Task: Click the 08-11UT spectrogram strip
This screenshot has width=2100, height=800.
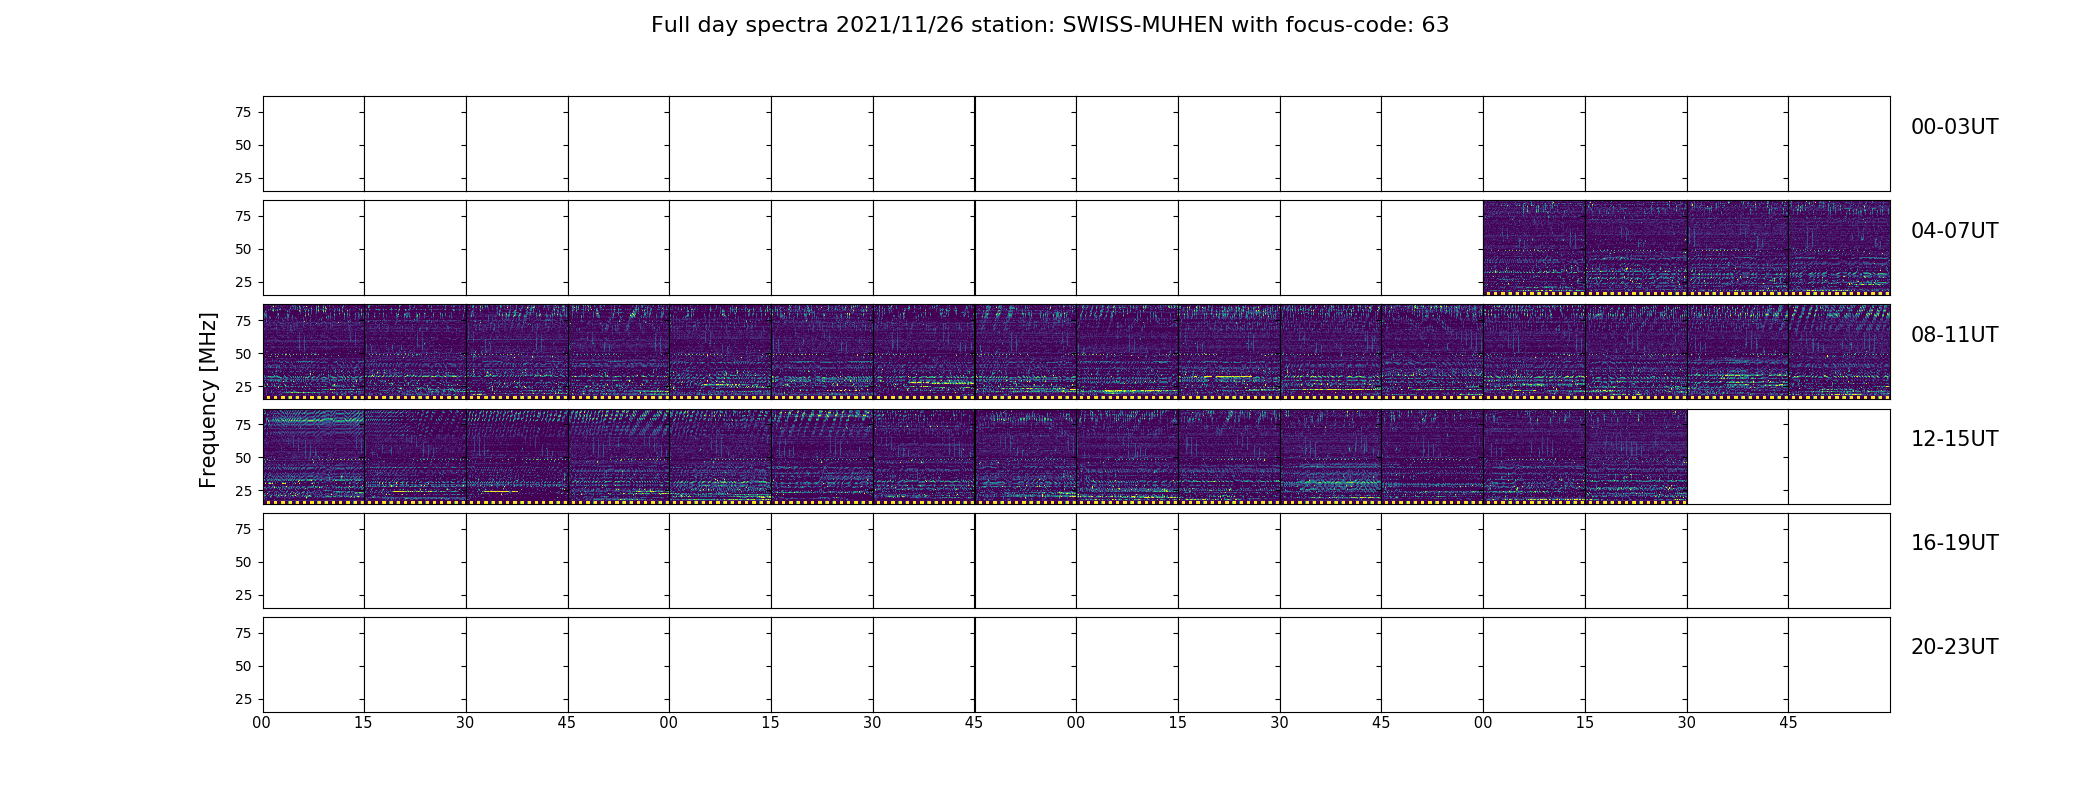Action: (1076, 351)
